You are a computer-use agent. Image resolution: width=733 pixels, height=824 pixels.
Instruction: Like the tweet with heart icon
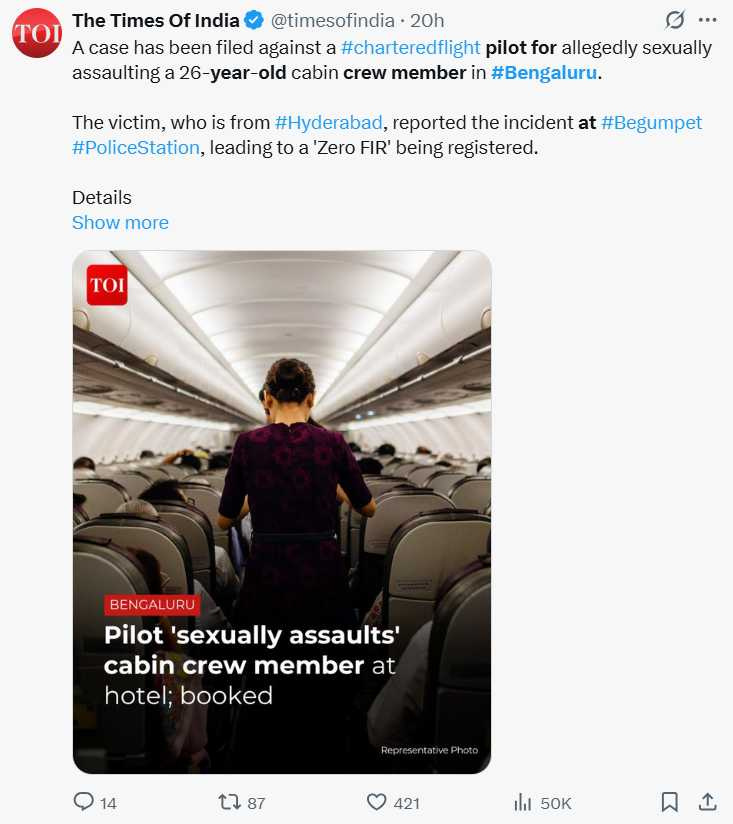coord(376,802)
